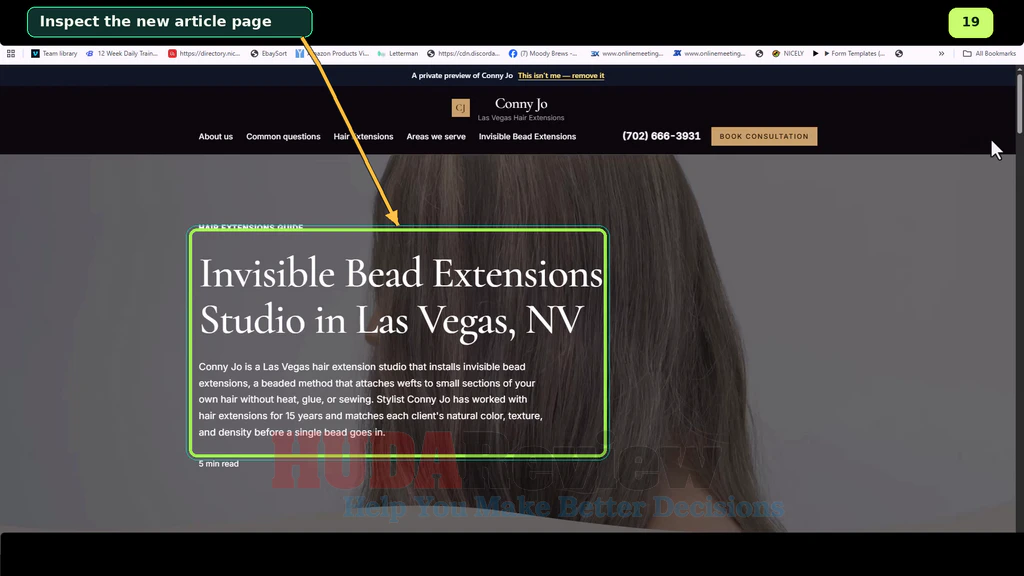The height and width of the screenshot is (576, 1024).
Task: Open the 12 Week Daily Train bookmark
Action: click(122, 54)
